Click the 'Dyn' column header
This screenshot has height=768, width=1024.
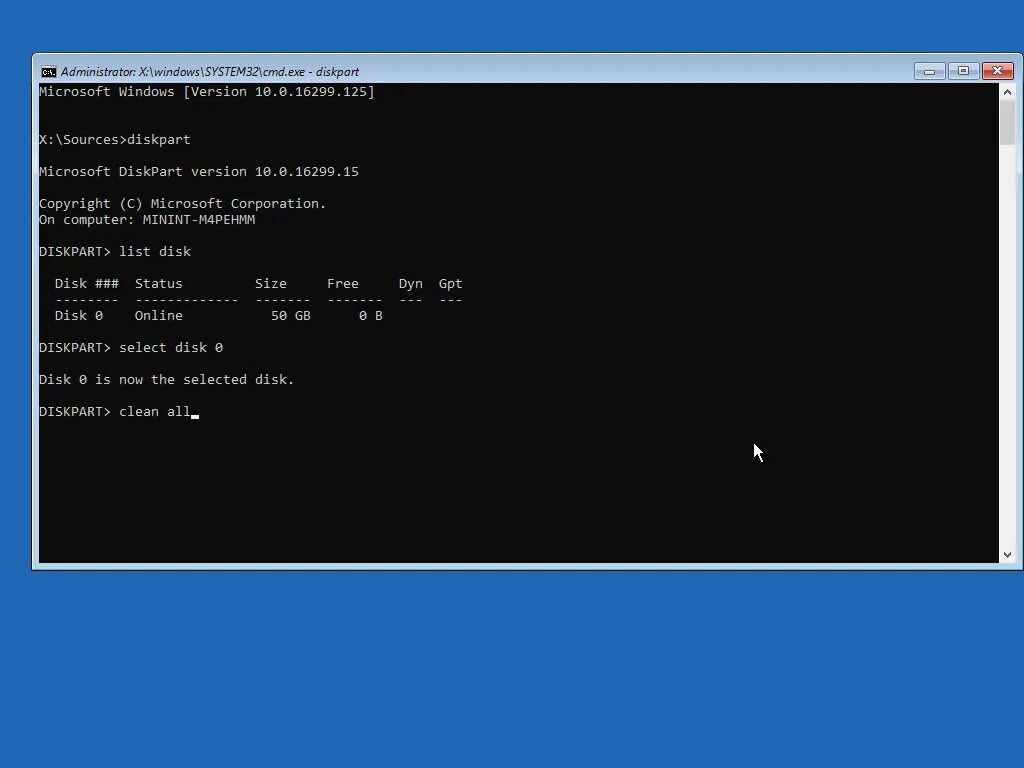click(411, 284)
